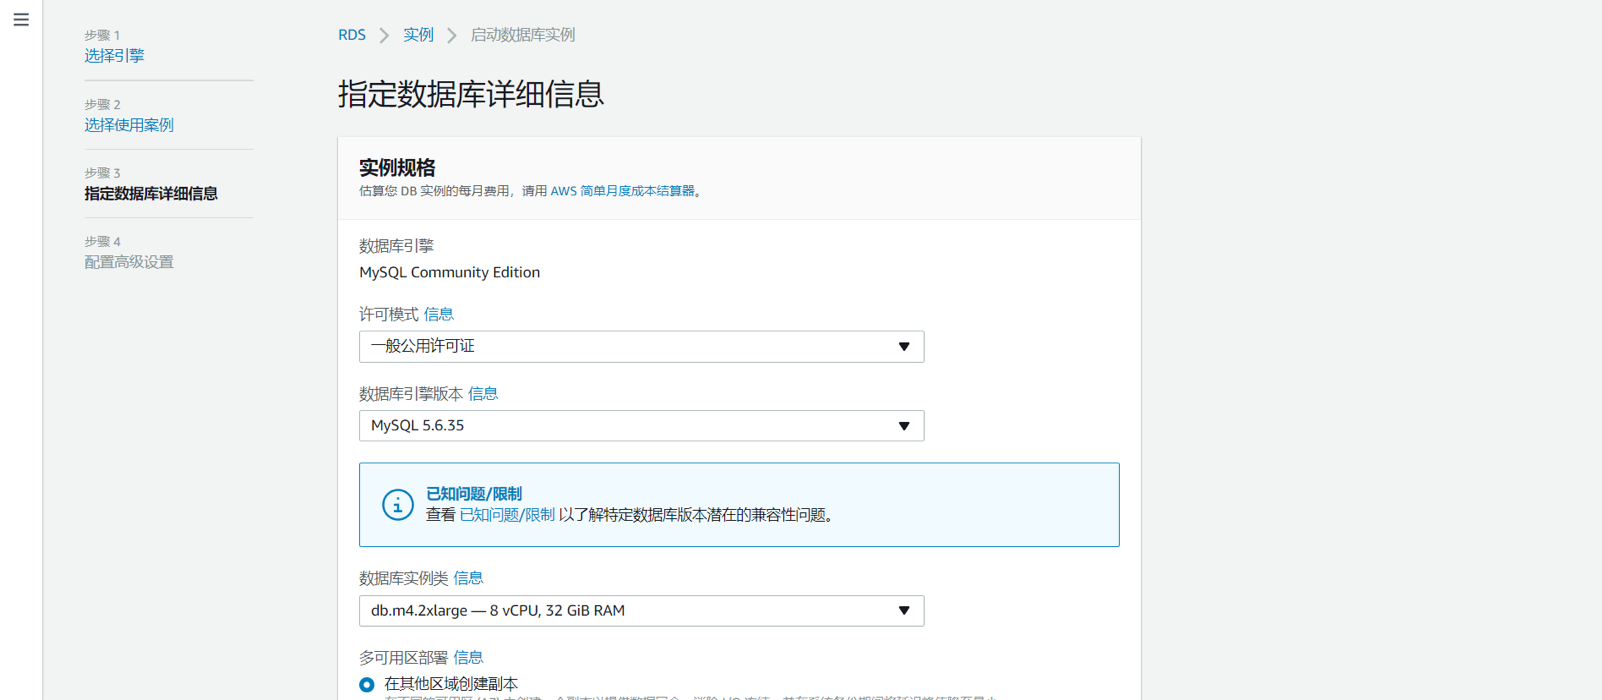Open the hamburger navigation menu
The width and height of the screenshot is (1602, 700).
coord(21,20)
